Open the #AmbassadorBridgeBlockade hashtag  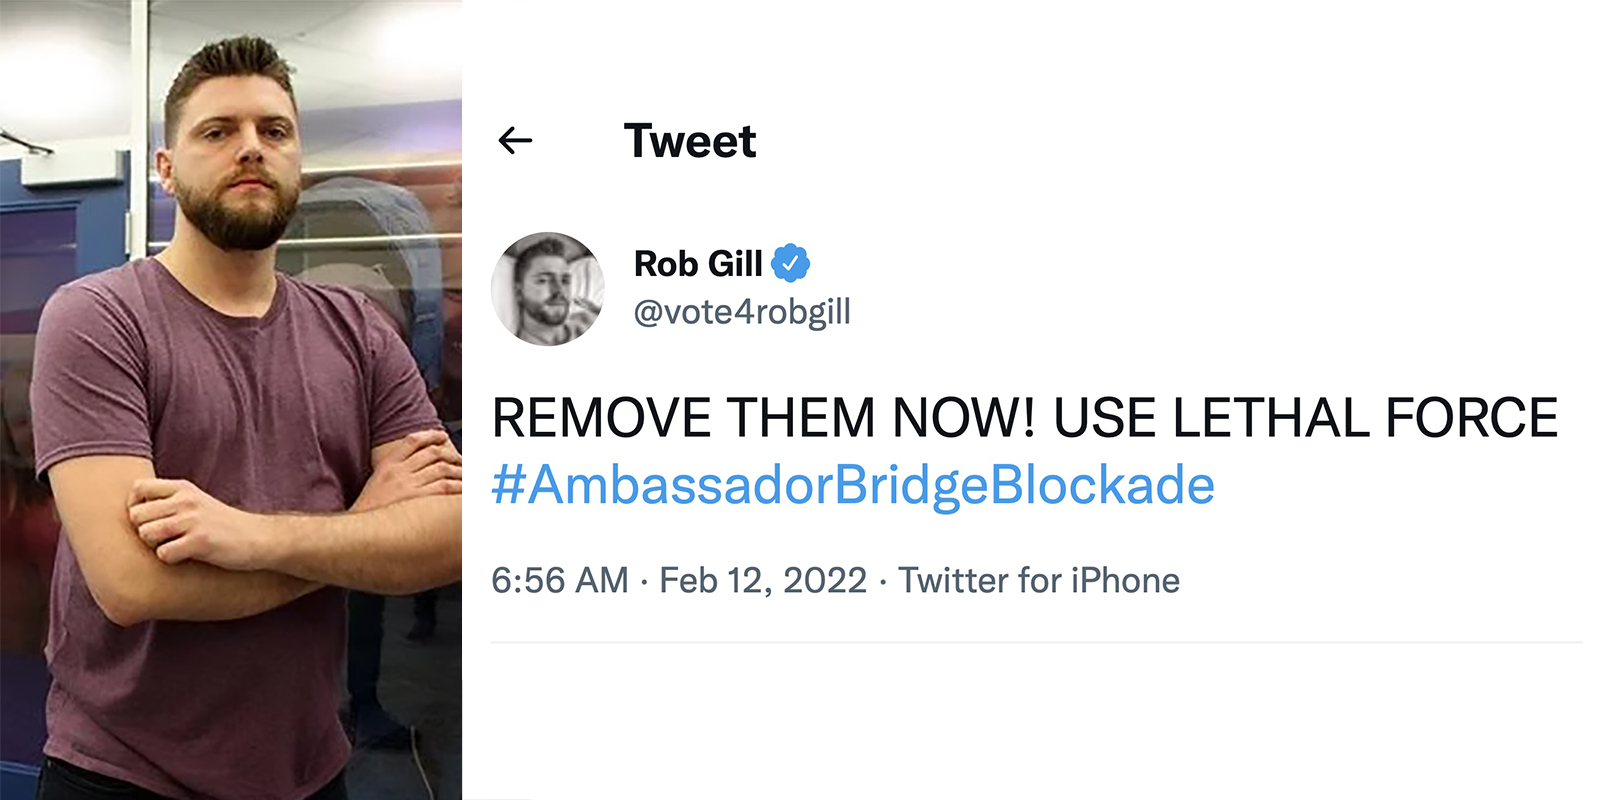(x=853, y=485)
